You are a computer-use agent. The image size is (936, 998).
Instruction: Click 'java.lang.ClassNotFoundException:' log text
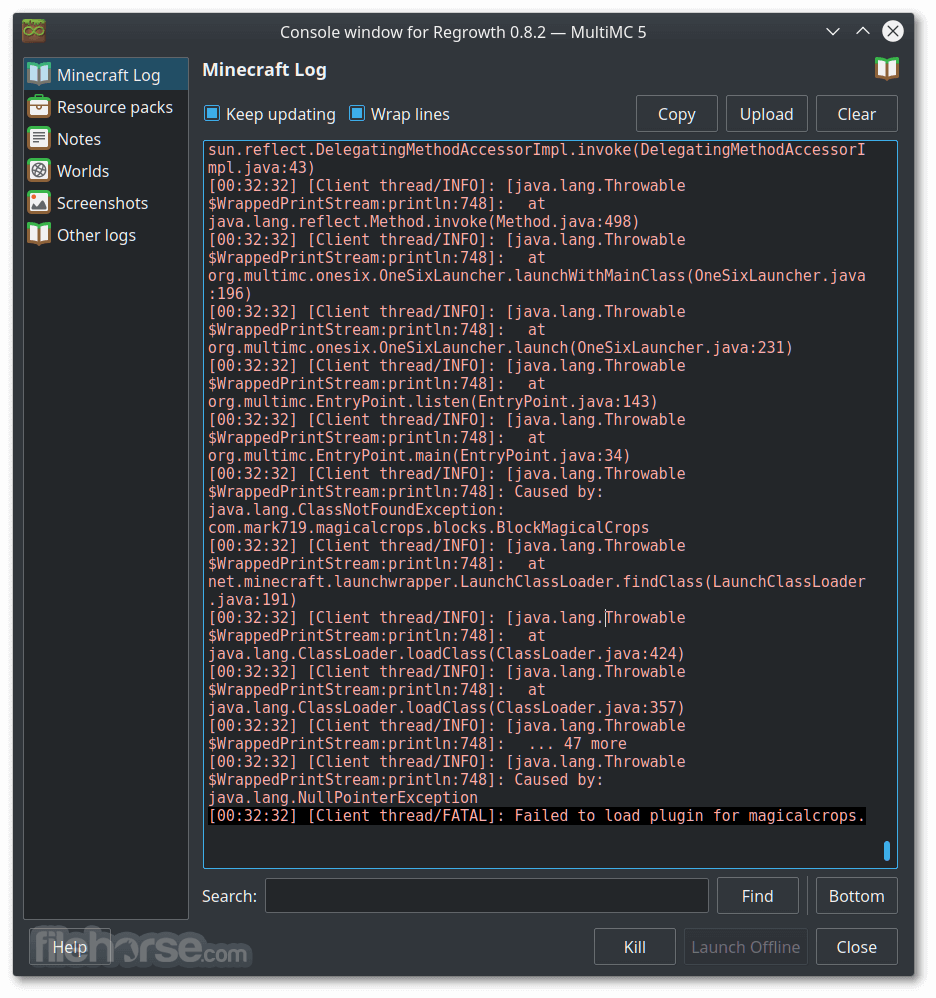pos(356,510)
